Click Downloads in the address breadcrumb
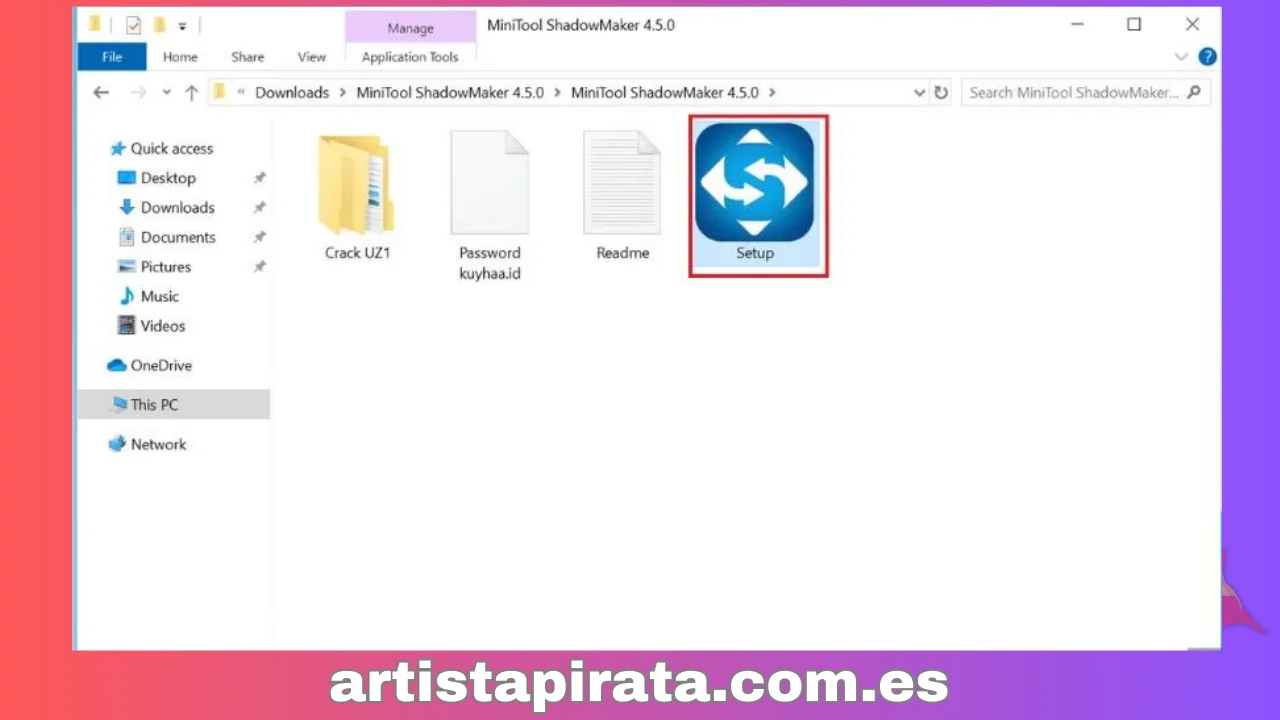The width and height of the screenshot is (1280, 720). 292,92
